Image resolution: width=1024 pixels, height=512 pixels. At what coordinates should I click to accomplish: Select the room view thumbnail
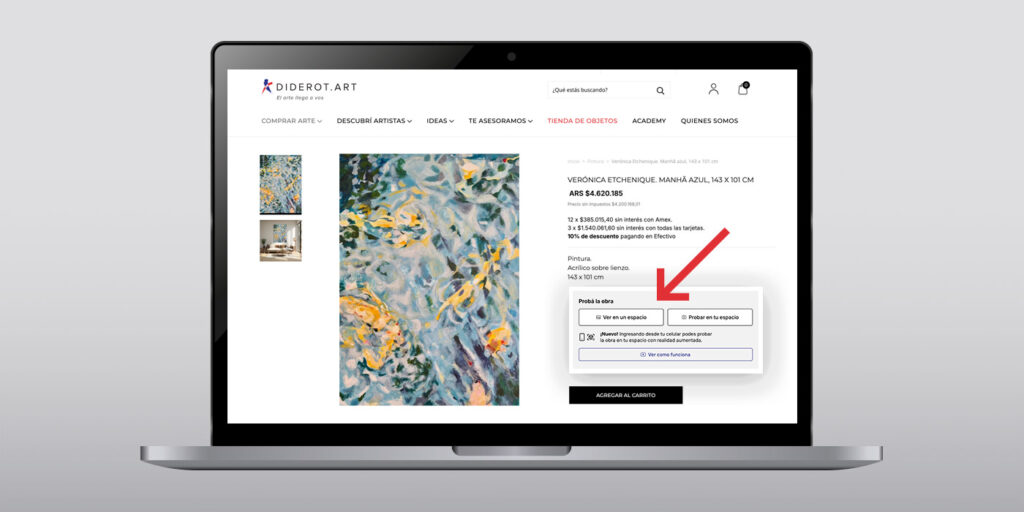pos(281,240)
